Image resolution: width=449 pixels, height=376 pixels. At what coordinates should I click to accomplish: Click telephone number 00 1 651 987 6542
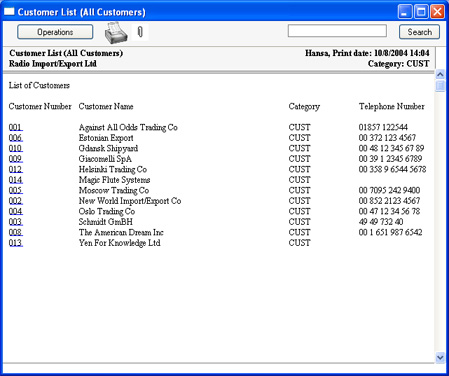coord(390,232)
